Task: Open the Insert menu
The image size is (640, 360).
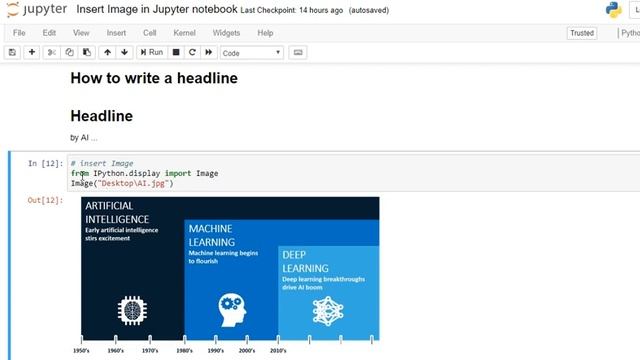Action: [116, 33]
